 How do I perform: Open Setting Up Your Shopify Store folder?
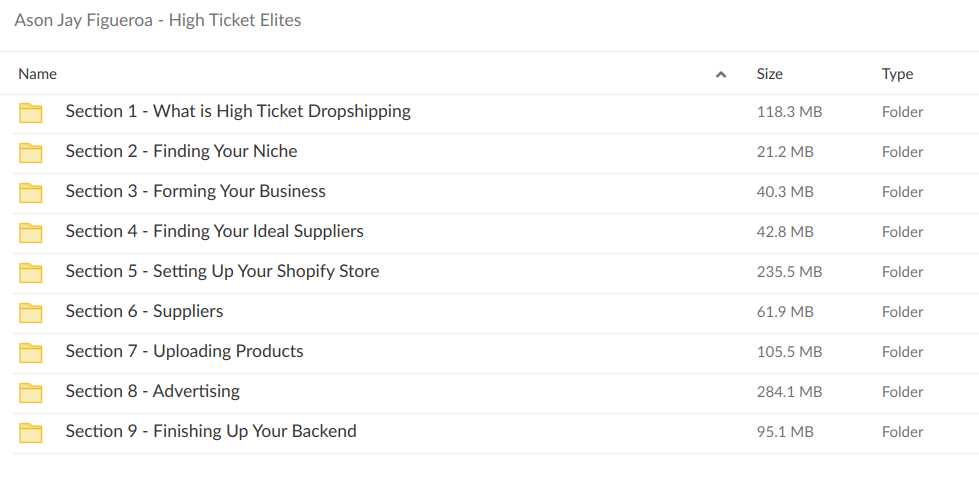tap(222, 271)
